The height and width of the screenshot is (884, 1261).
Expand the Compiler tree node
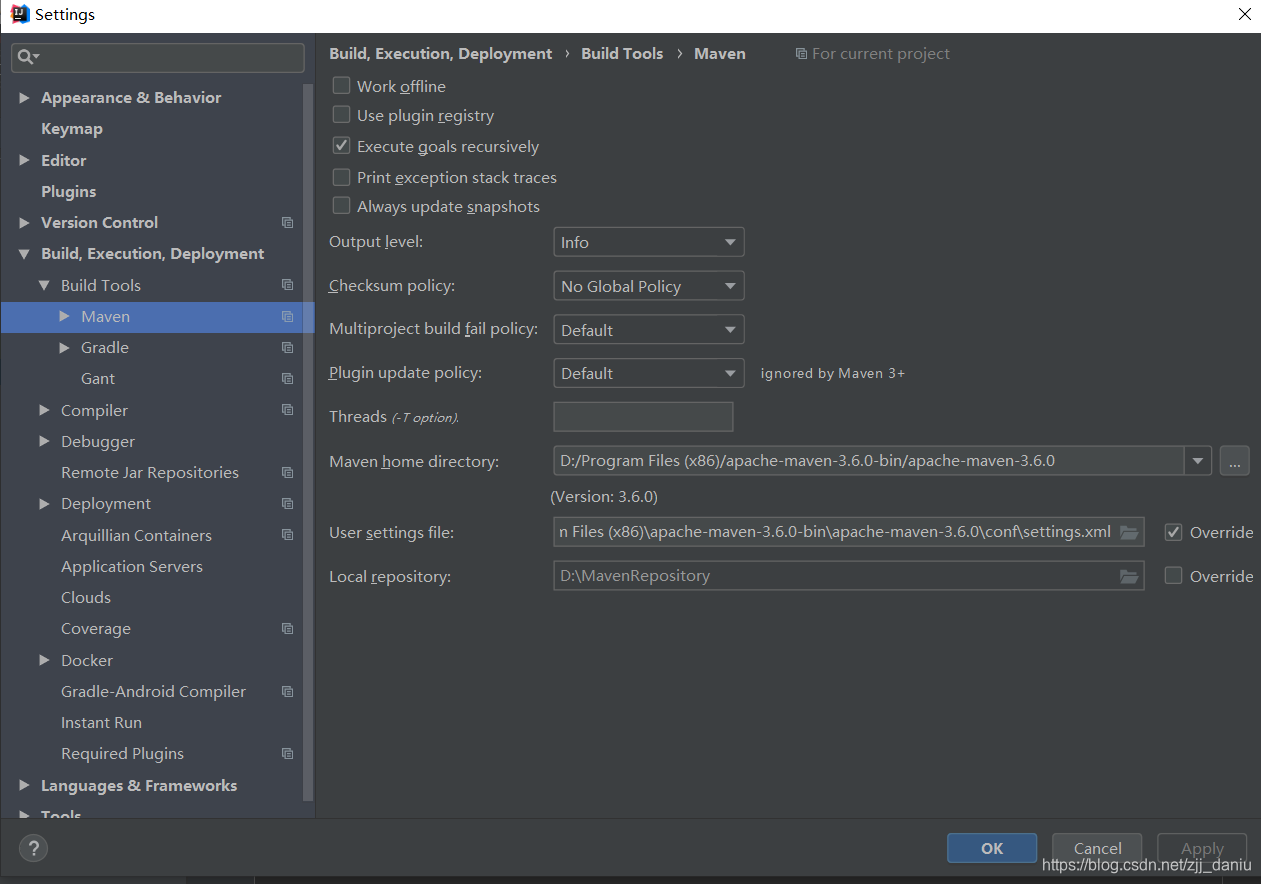pos(44,410)
